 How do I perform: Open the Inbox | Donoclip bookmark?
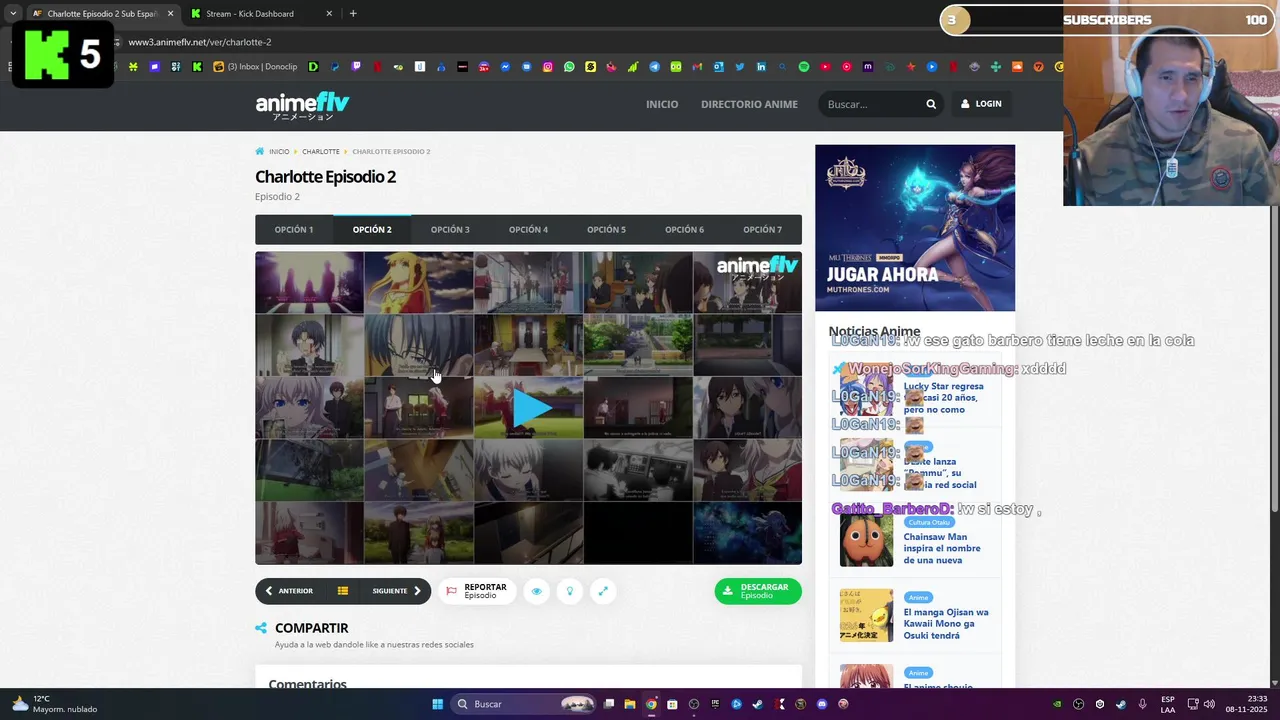coord(255,67)
